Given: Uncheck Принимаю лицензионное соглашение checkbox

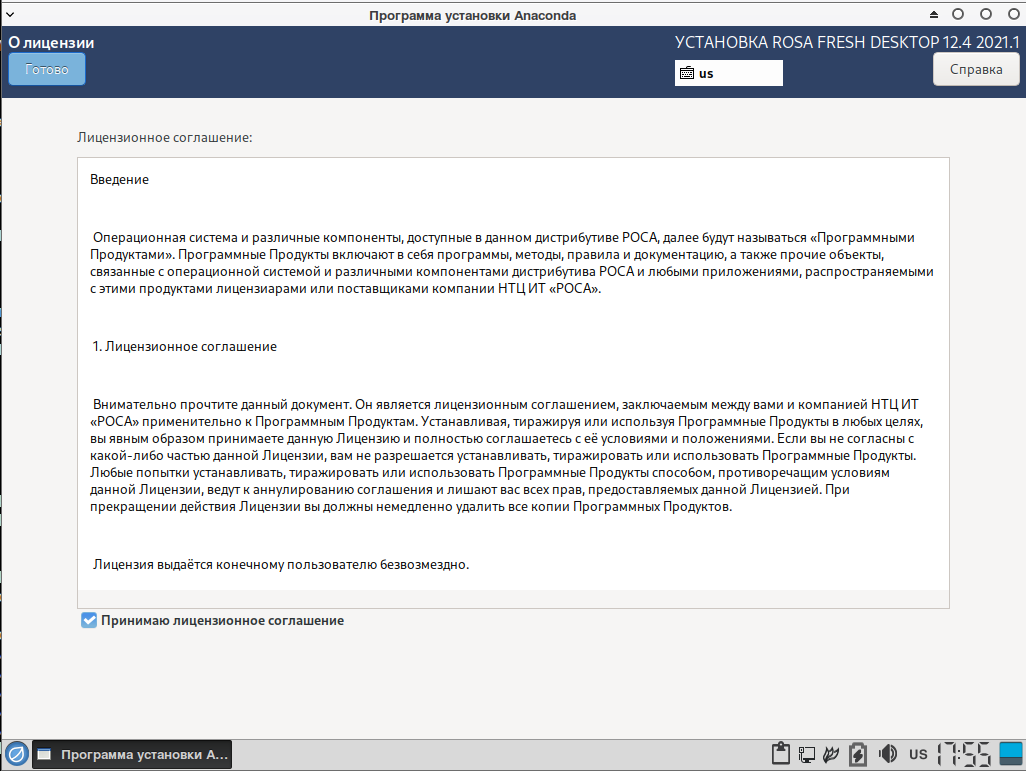Looking at the screenshot, I should tap(89, 620).
